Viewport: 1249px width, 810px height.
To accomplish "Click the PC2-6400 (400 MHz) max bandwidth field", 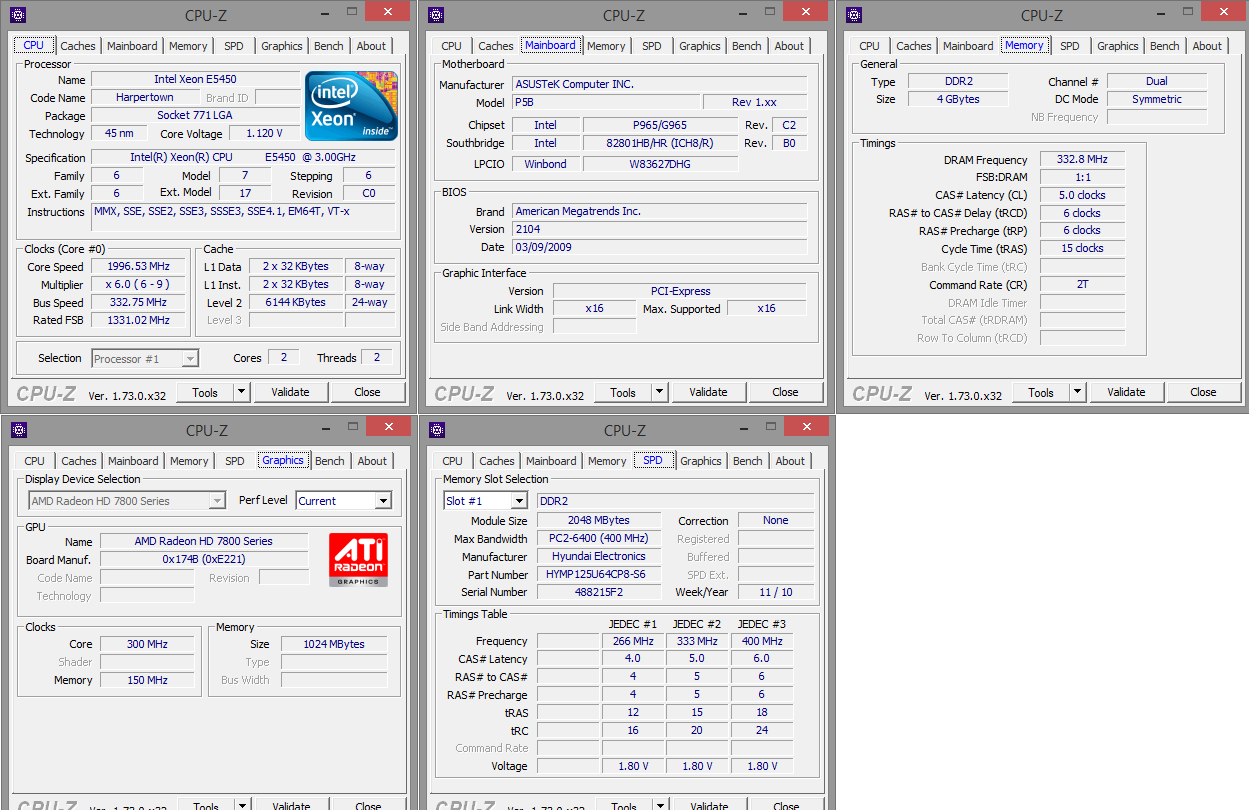I will click(x=599, y=538).
